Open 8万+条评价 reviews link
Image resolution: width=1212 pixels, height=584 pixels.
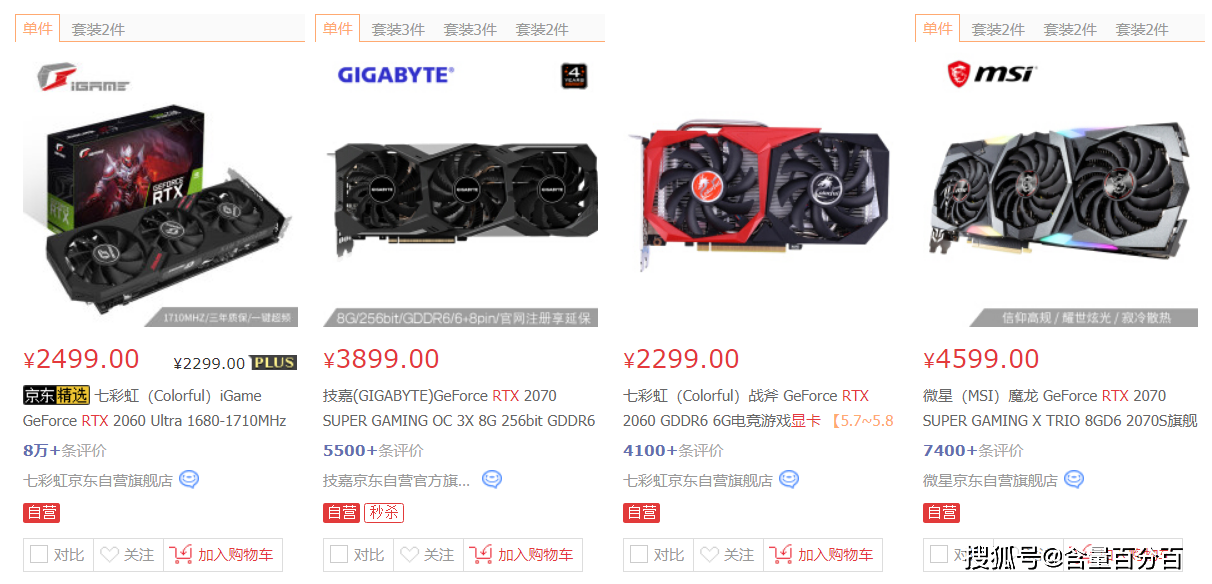(x=65, y=451)
